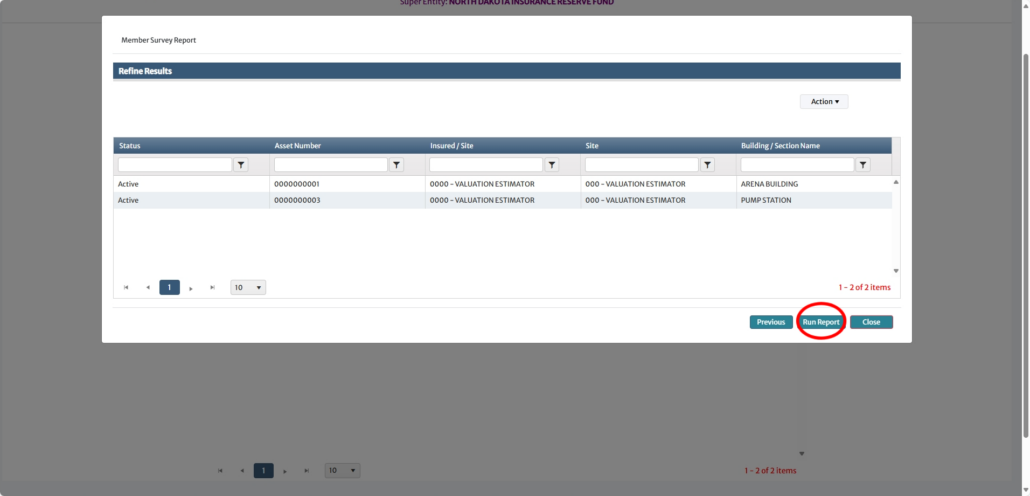Click filter icon for Status column
Viewport: 1030px width, 496px height.
tap(241, 165)
